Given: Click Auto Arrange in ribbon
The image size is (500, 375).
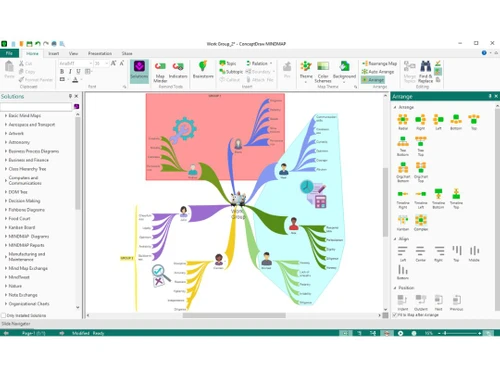Looking at the screenshot, I should click(378, 72).
